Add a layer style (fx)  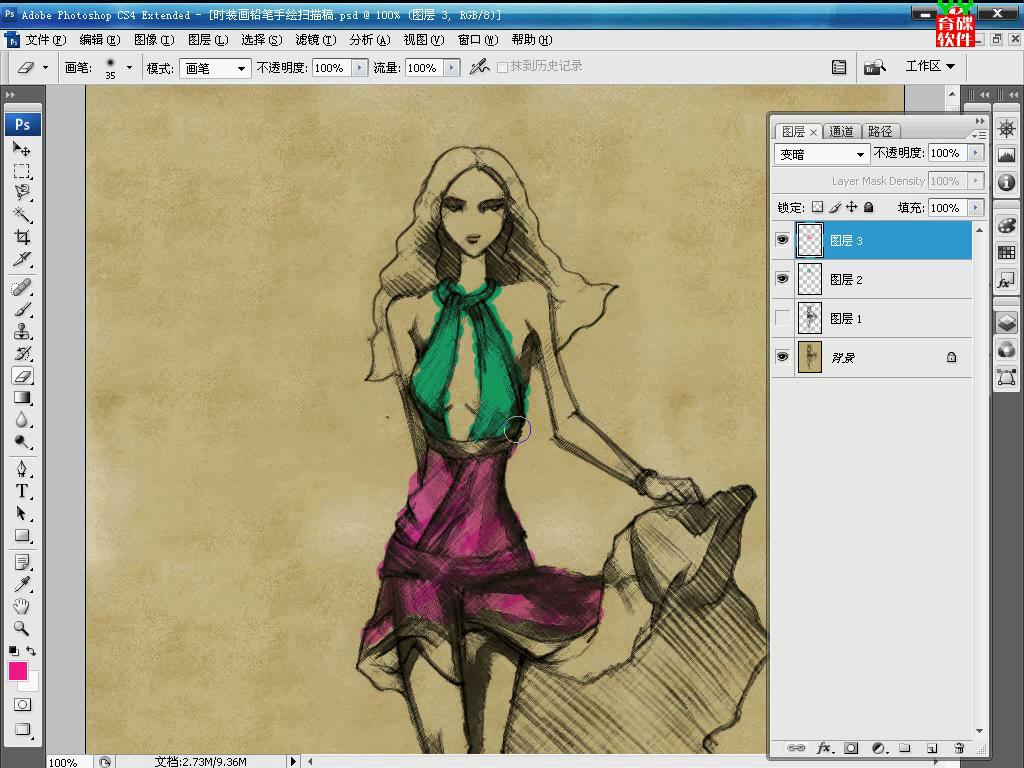(x=824, y=748)
